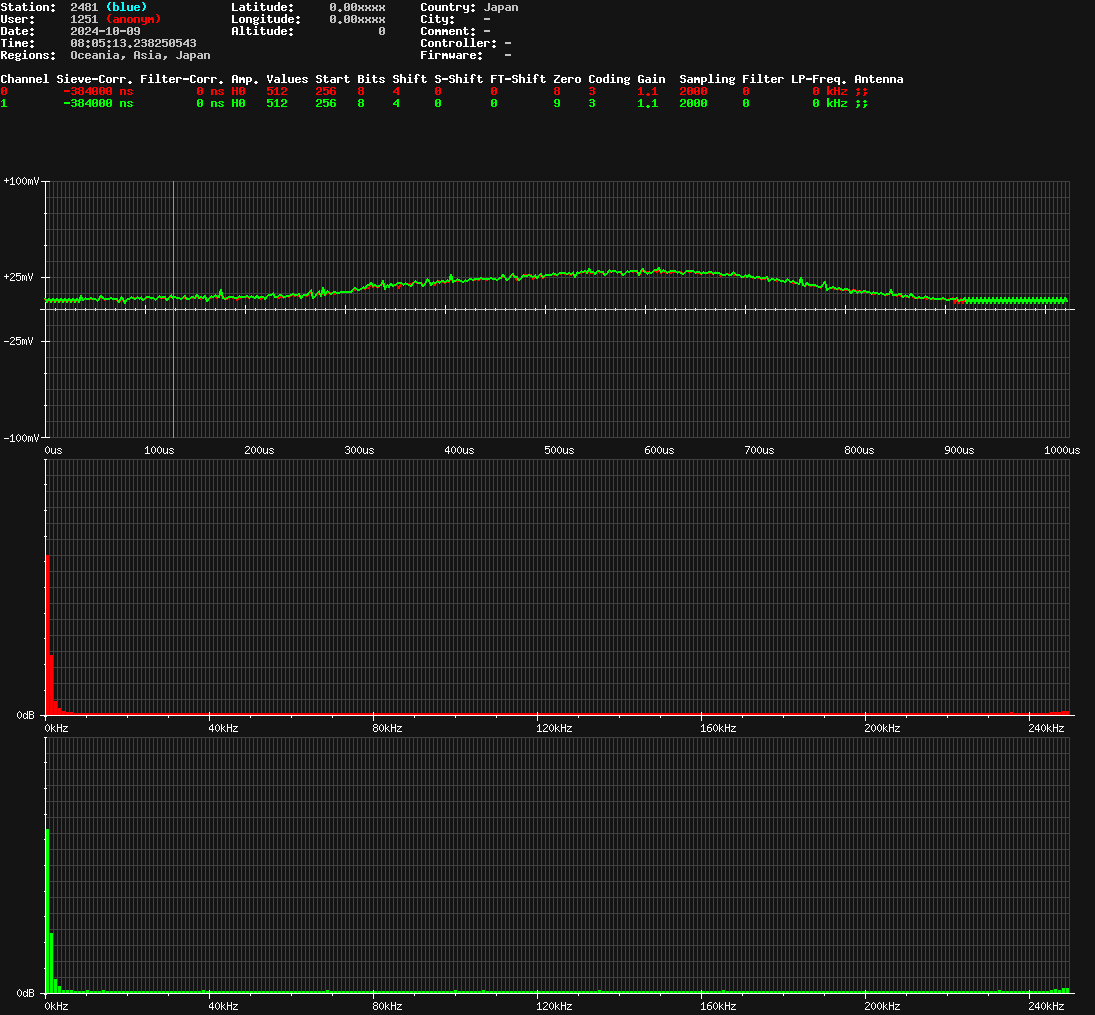Click the Controller label

click(458, 43)
